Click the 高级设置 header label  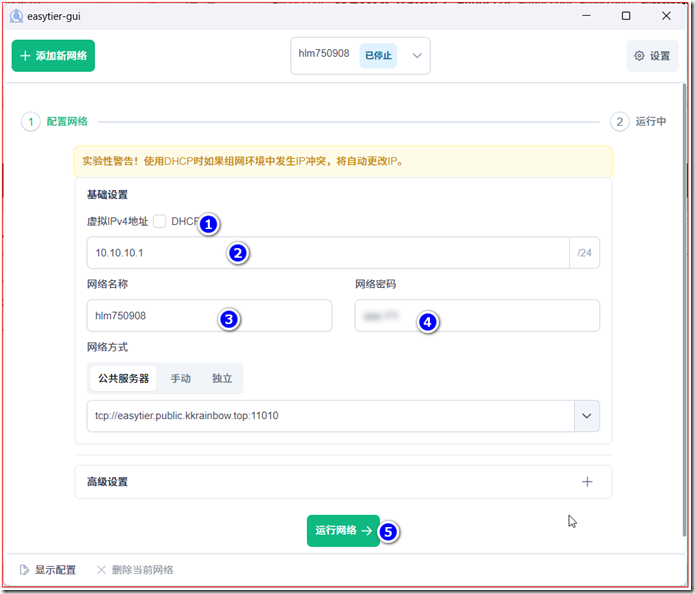pos(107,482)
